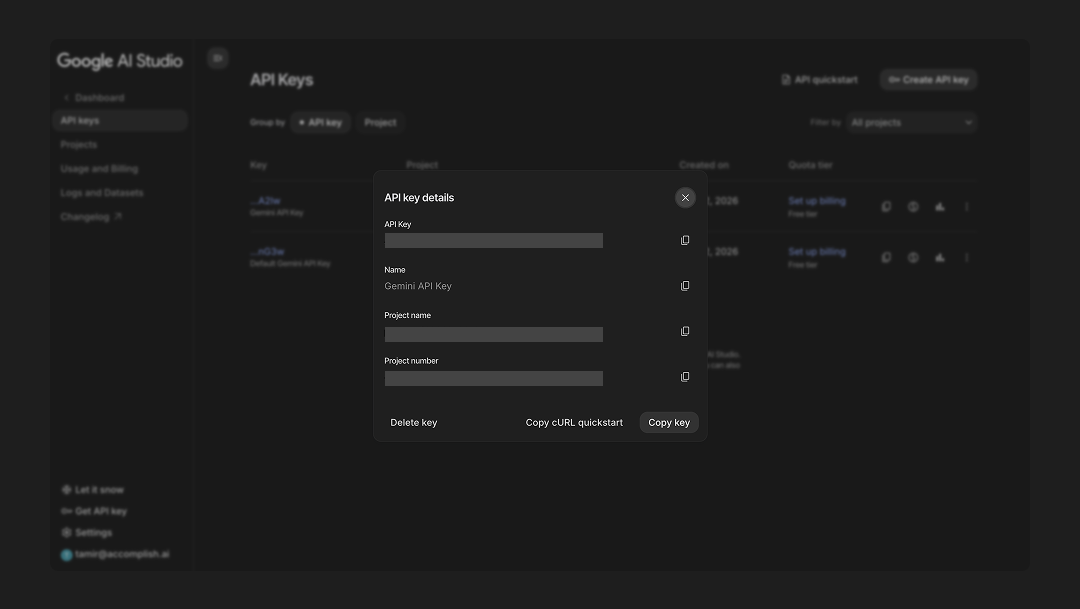Select the redacted API Key field
This screenshot has width=1080, height=609.
tap(493, 240)
